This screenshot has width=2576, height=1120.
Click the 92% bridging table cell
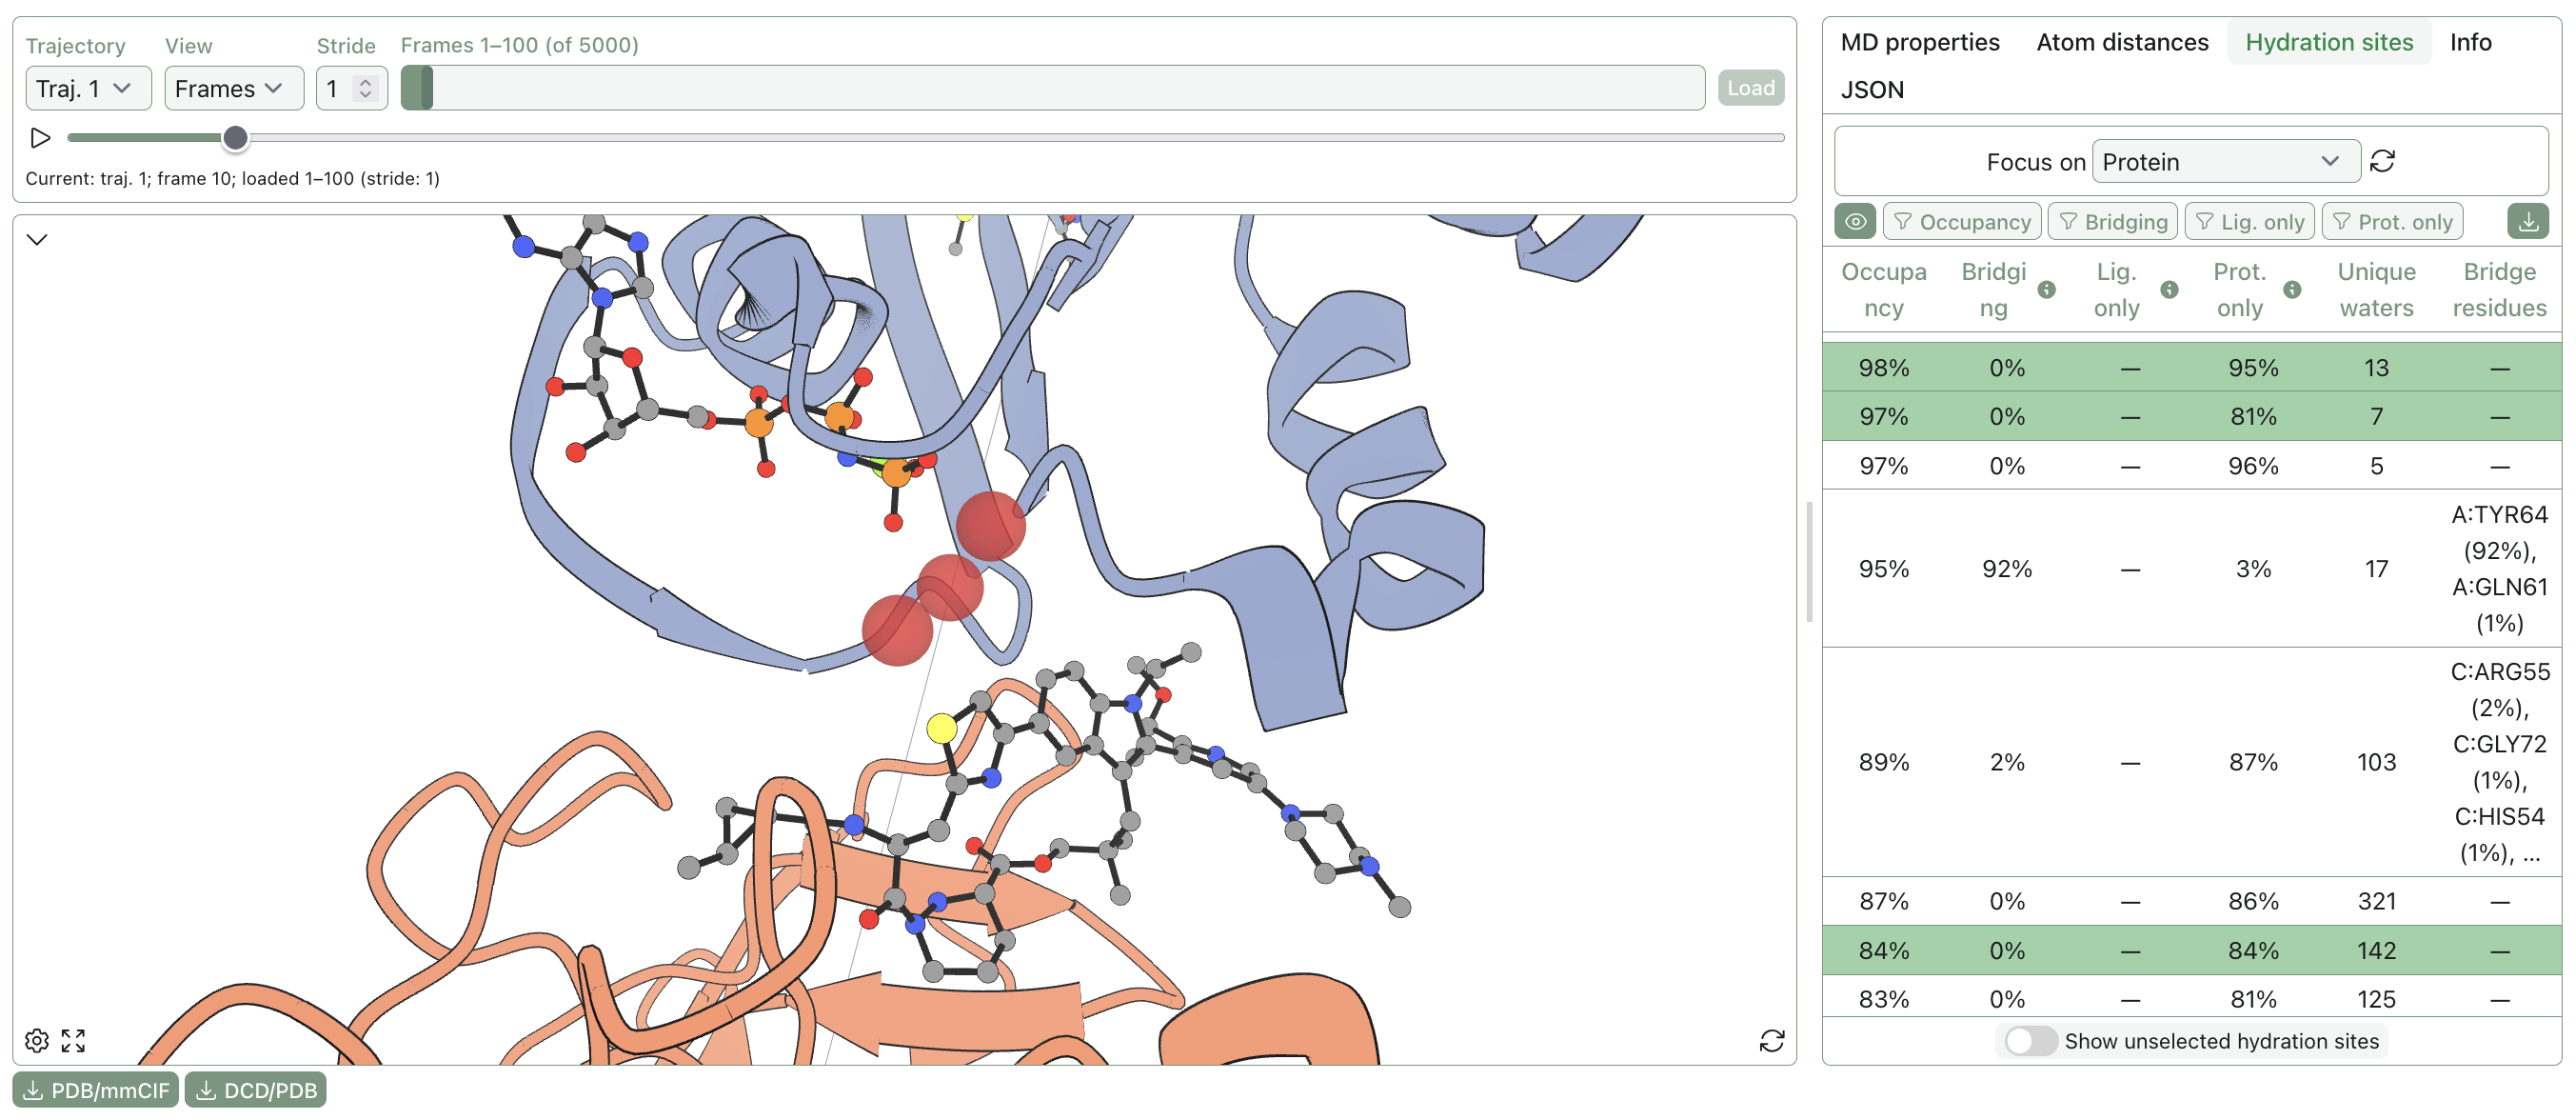[x=2006, y=568]
